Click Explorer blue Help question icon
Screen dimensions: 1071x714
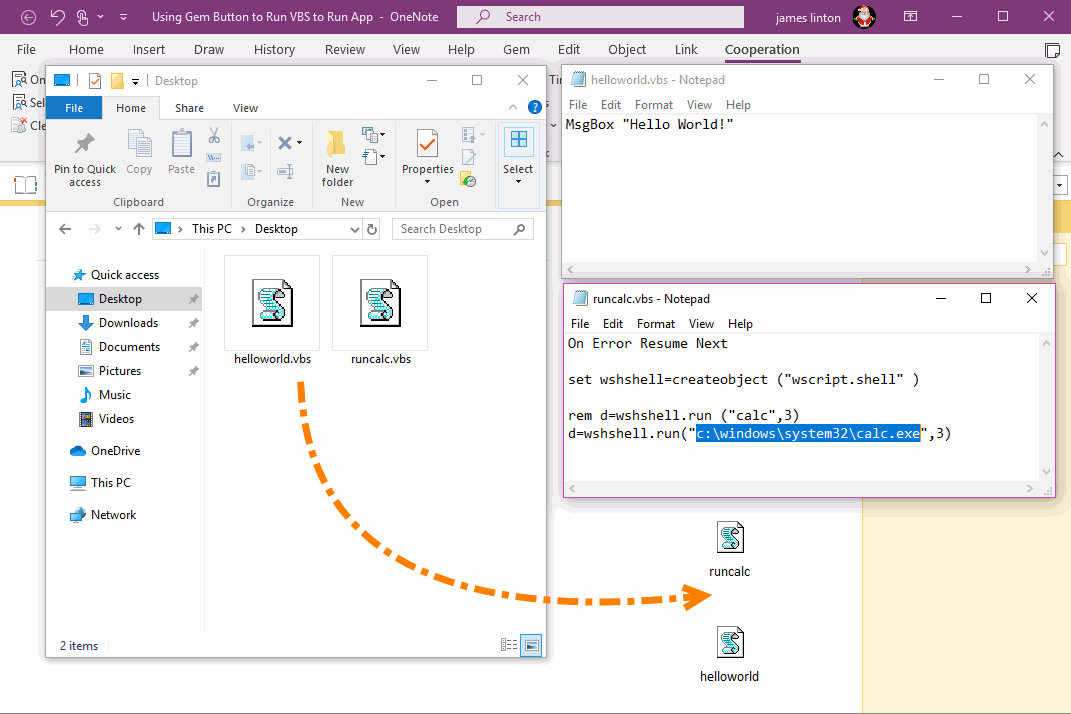(x=535, y=107)
